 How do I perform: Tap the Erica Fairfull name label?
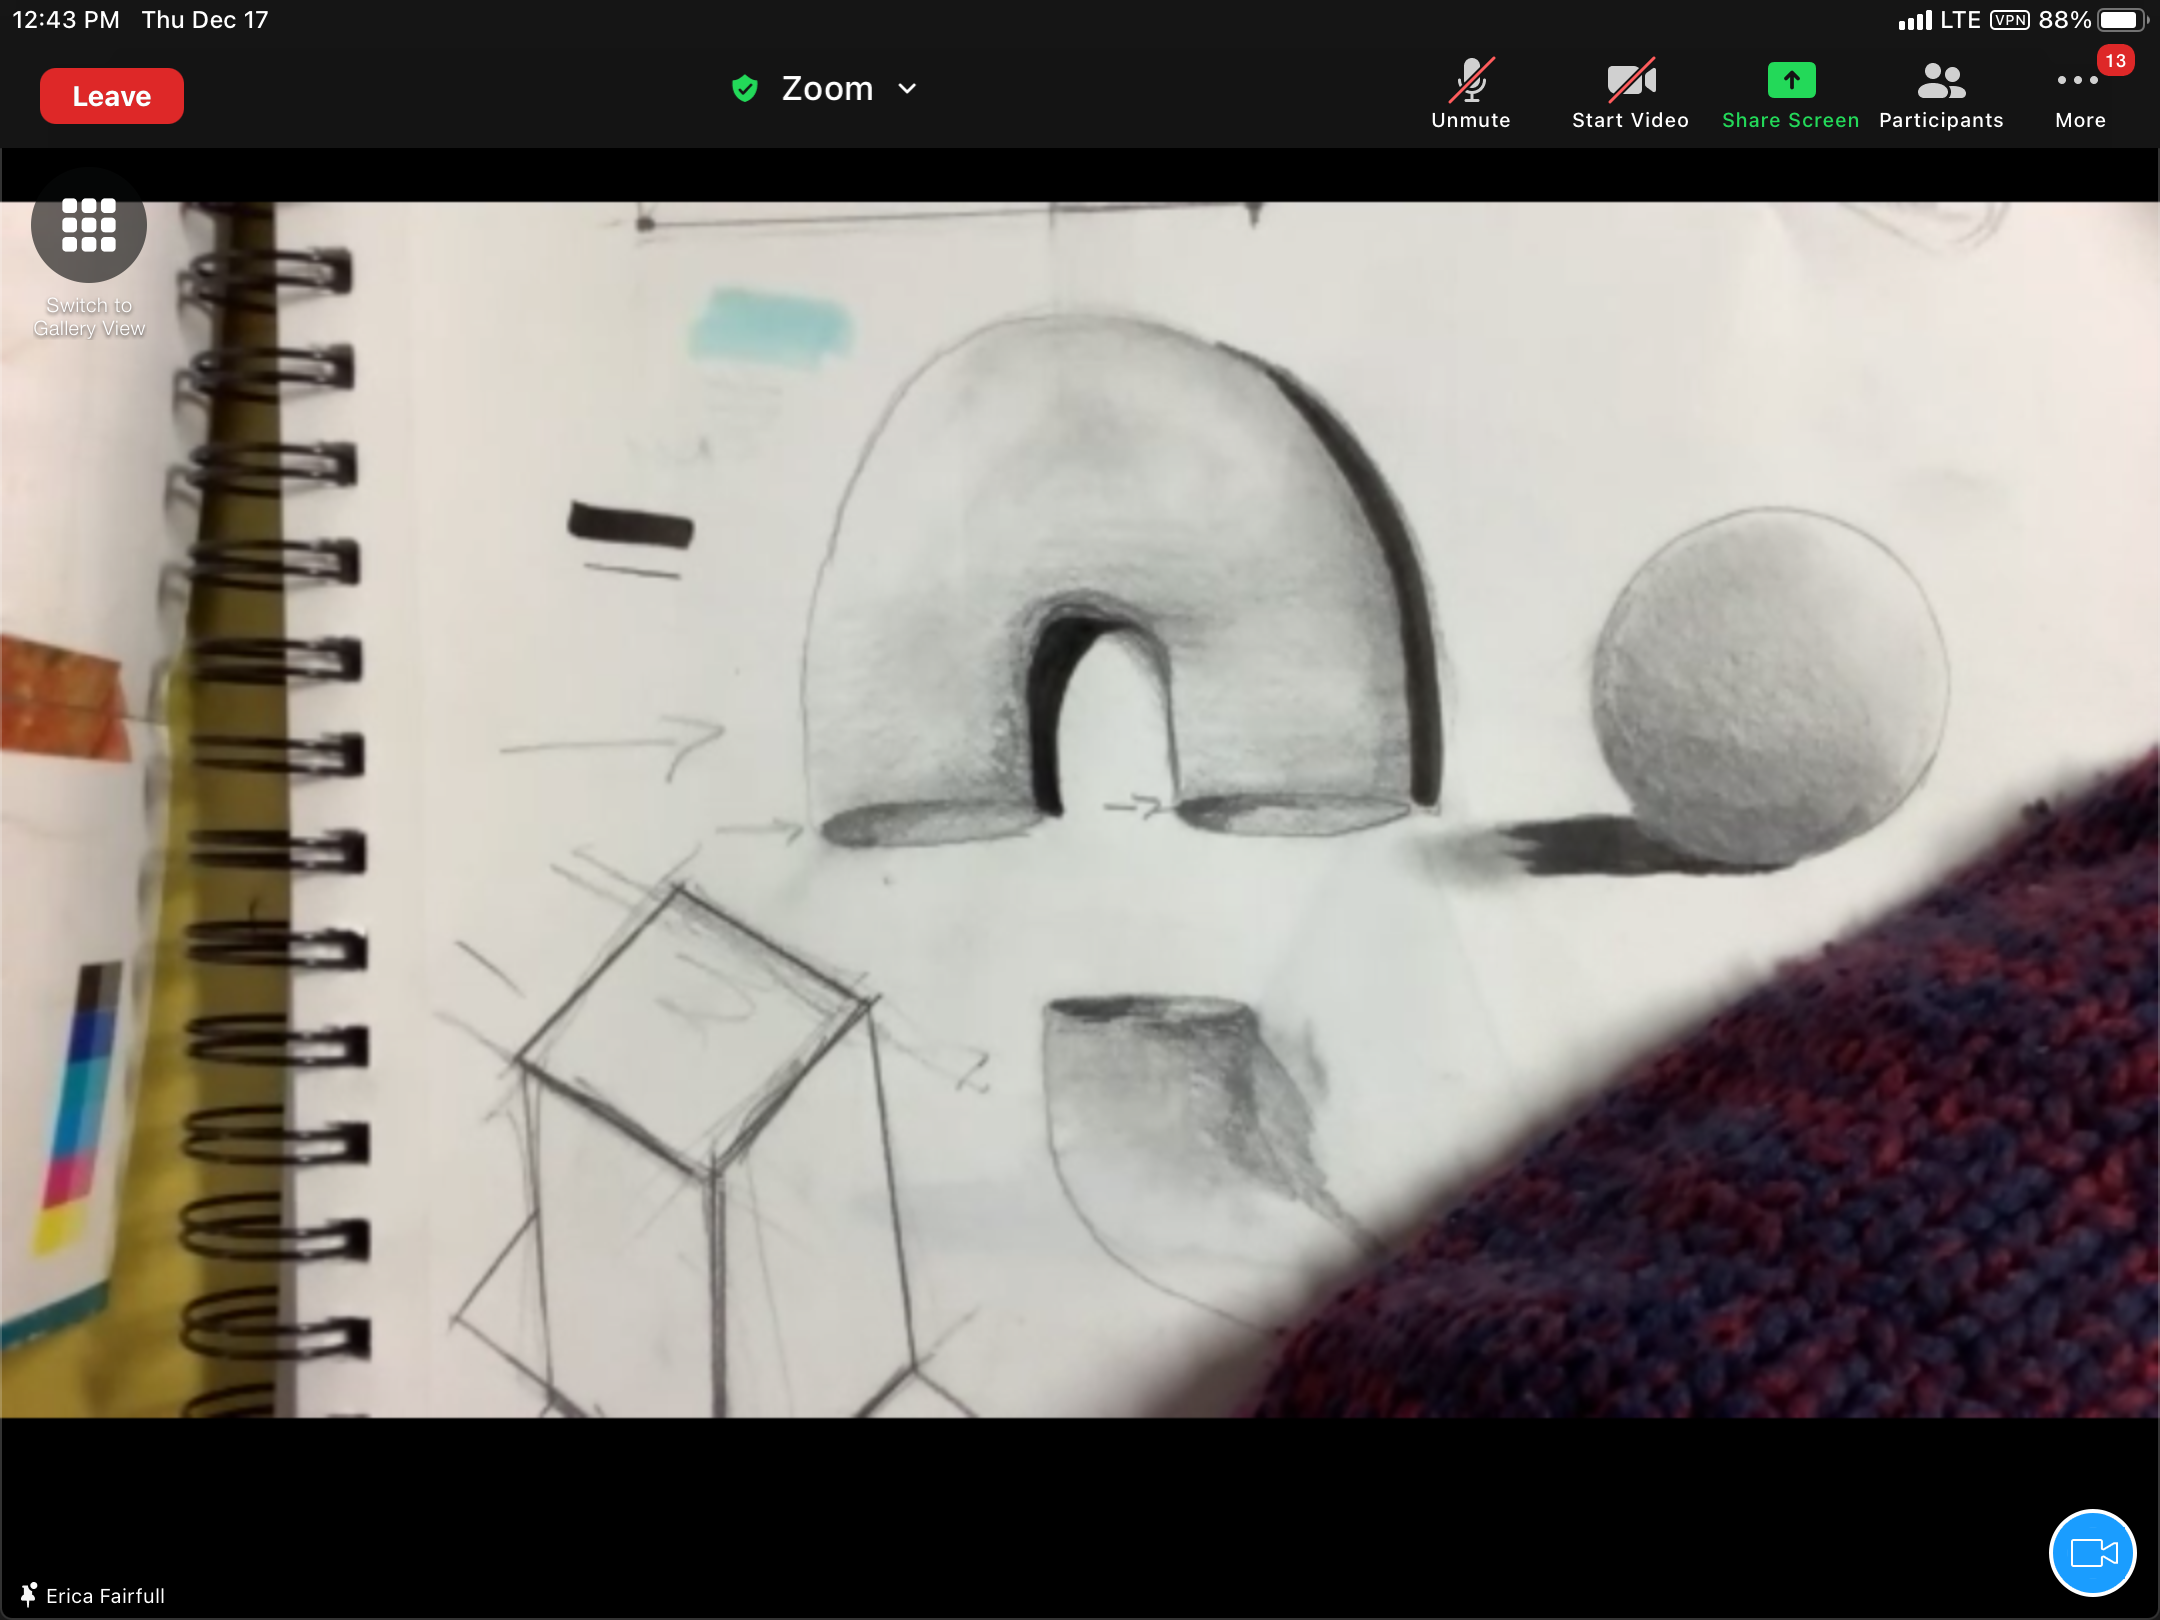[x=105, y=1596]
